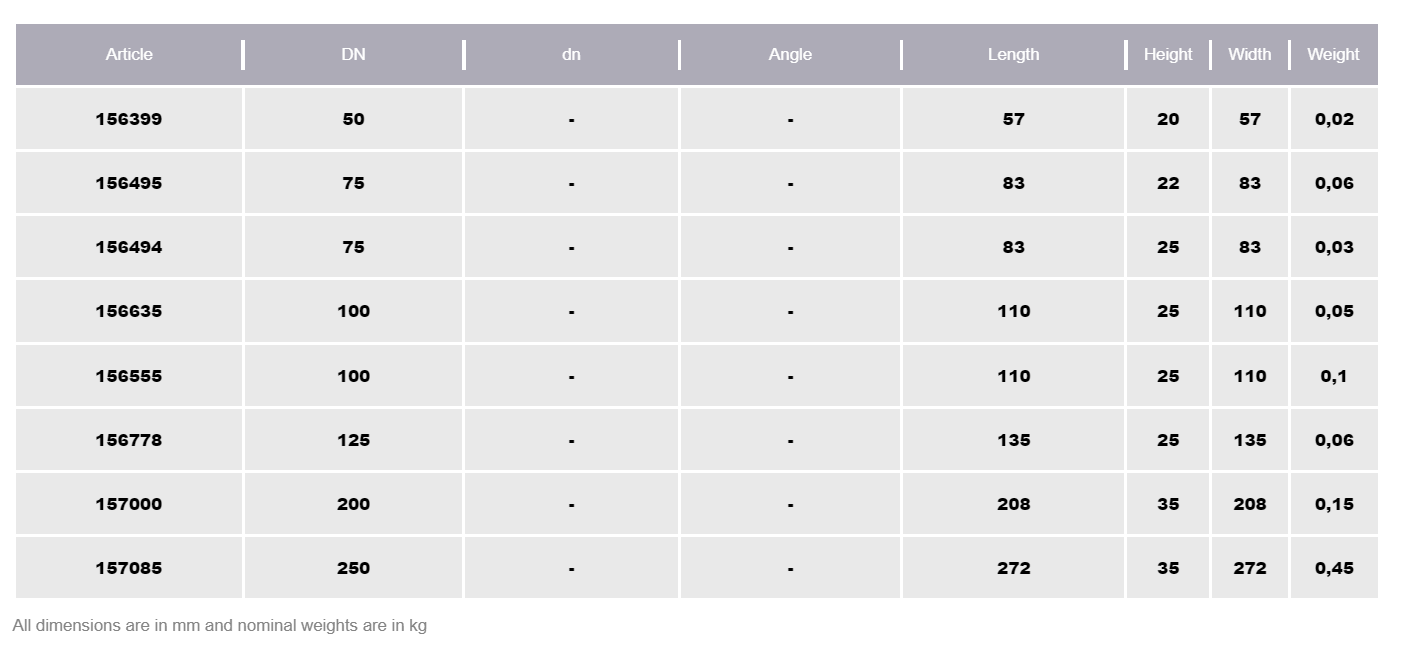Click the Angle column header
1406x647 pixels.
point(790,55)
